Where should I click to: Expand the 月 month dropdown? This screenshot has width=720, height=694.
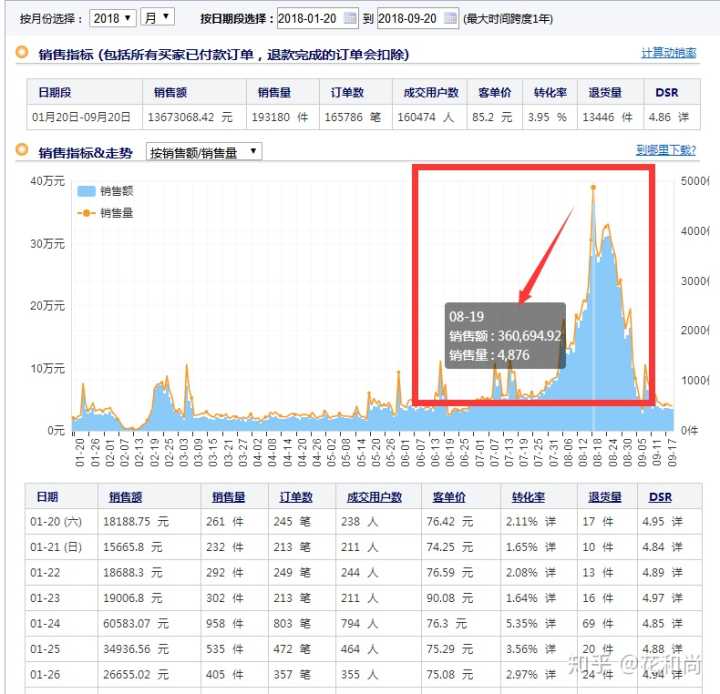pyautogui.click(x=157, y=18)
